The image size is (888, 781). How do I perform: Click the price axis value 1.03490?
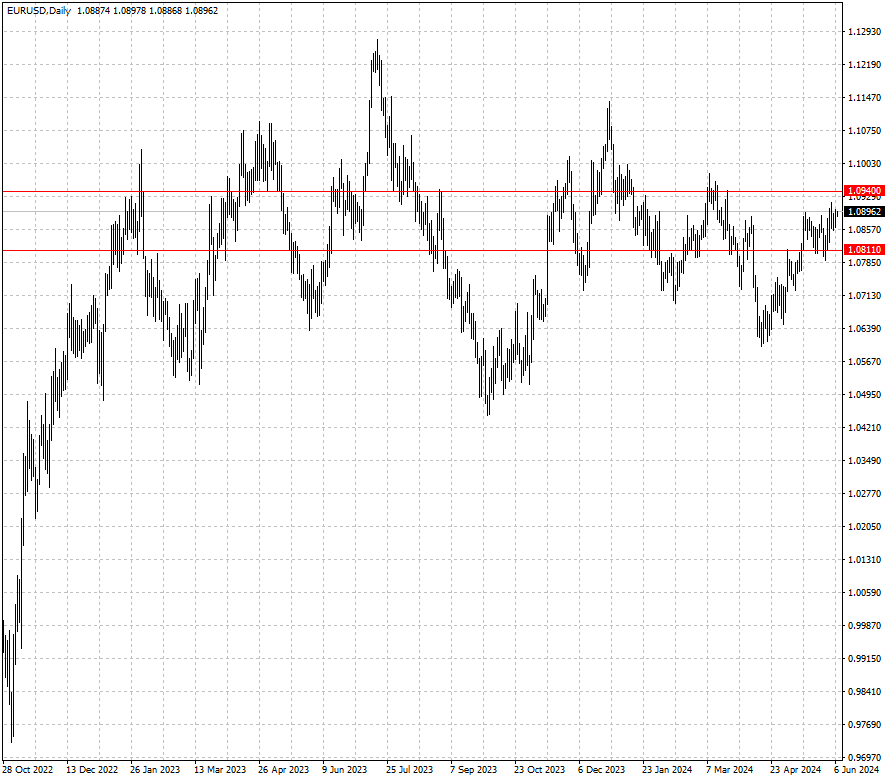(864, 461)
